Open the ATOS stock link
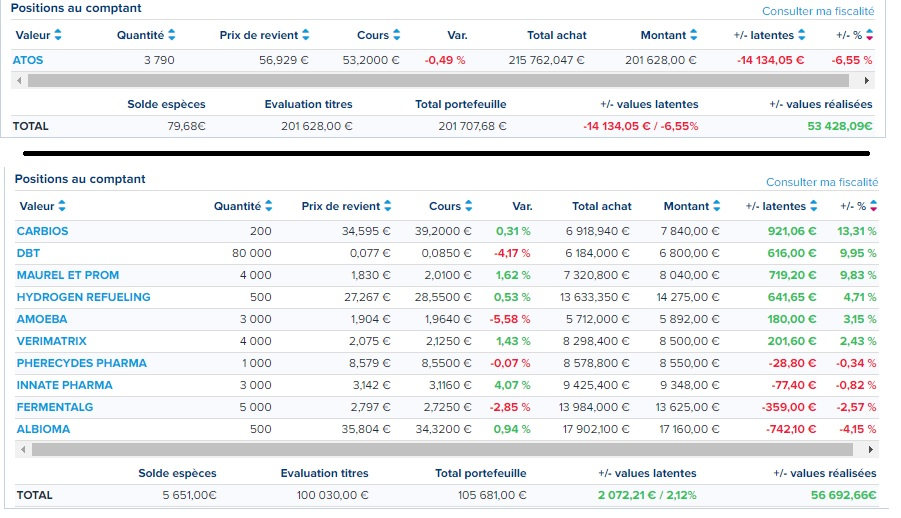The height and width of the screenshot is (518, 901). [28, 60]
